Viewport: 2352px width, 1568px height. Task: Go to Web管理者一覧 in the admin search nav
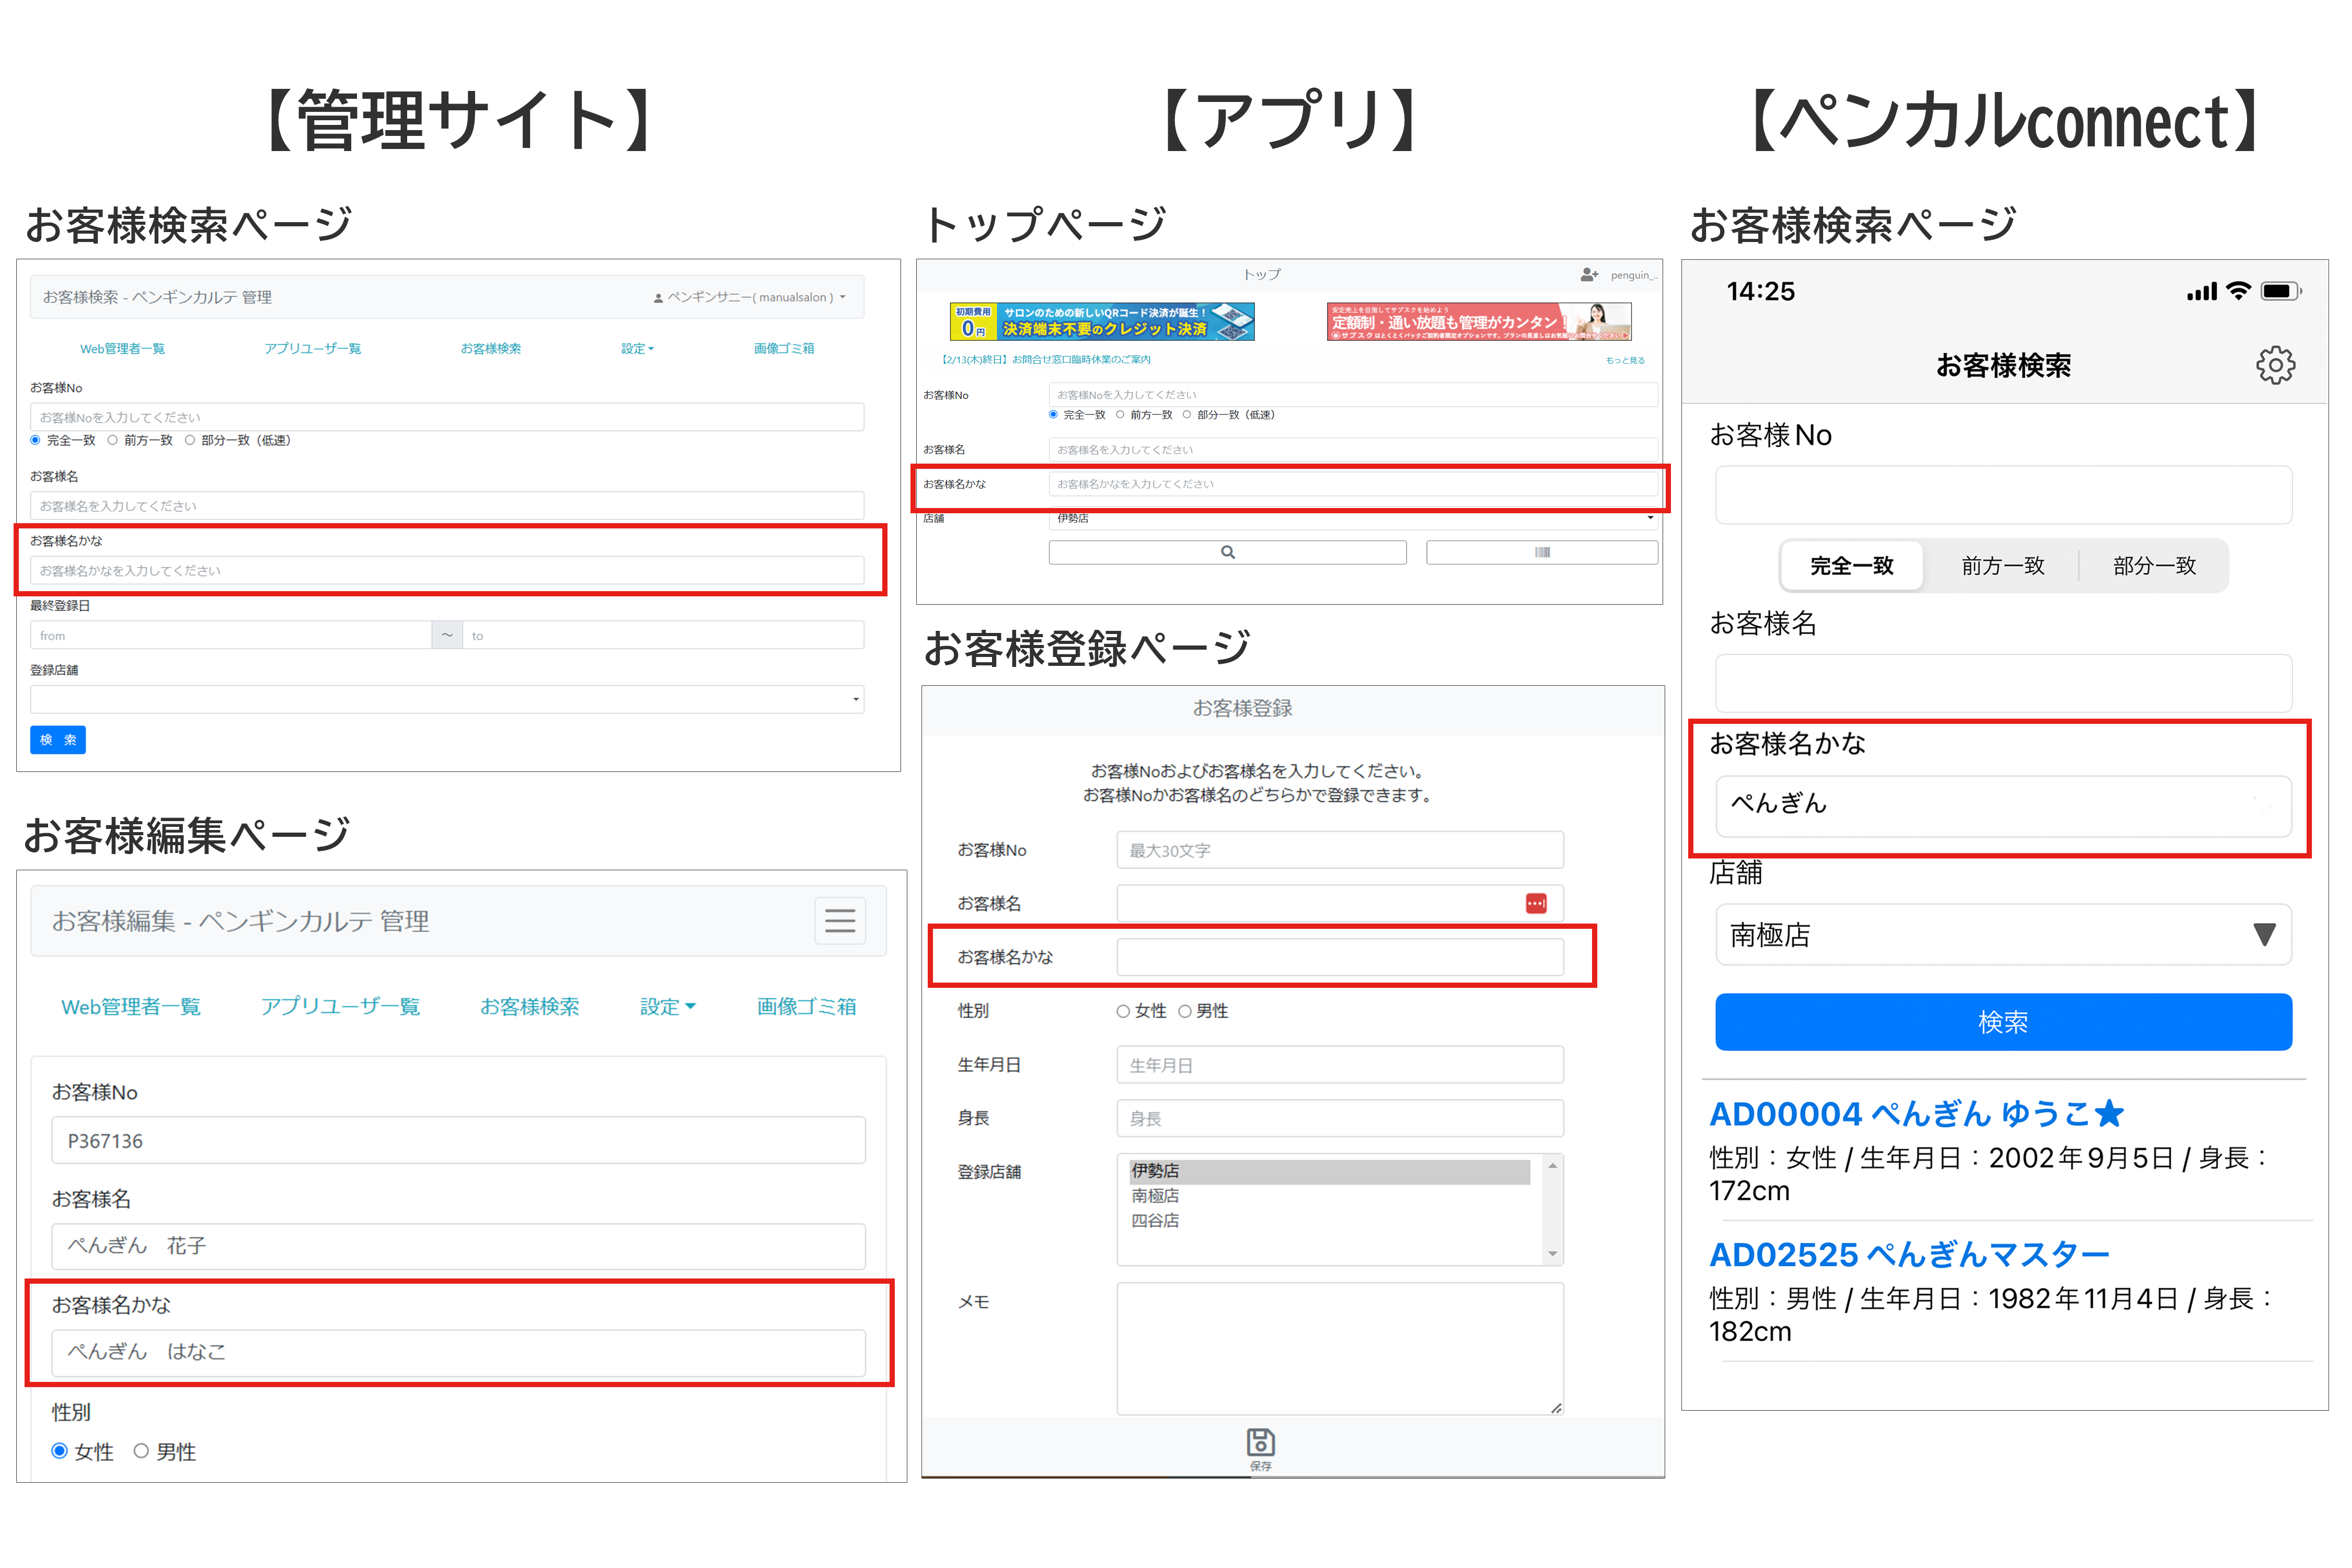[122, 349]
